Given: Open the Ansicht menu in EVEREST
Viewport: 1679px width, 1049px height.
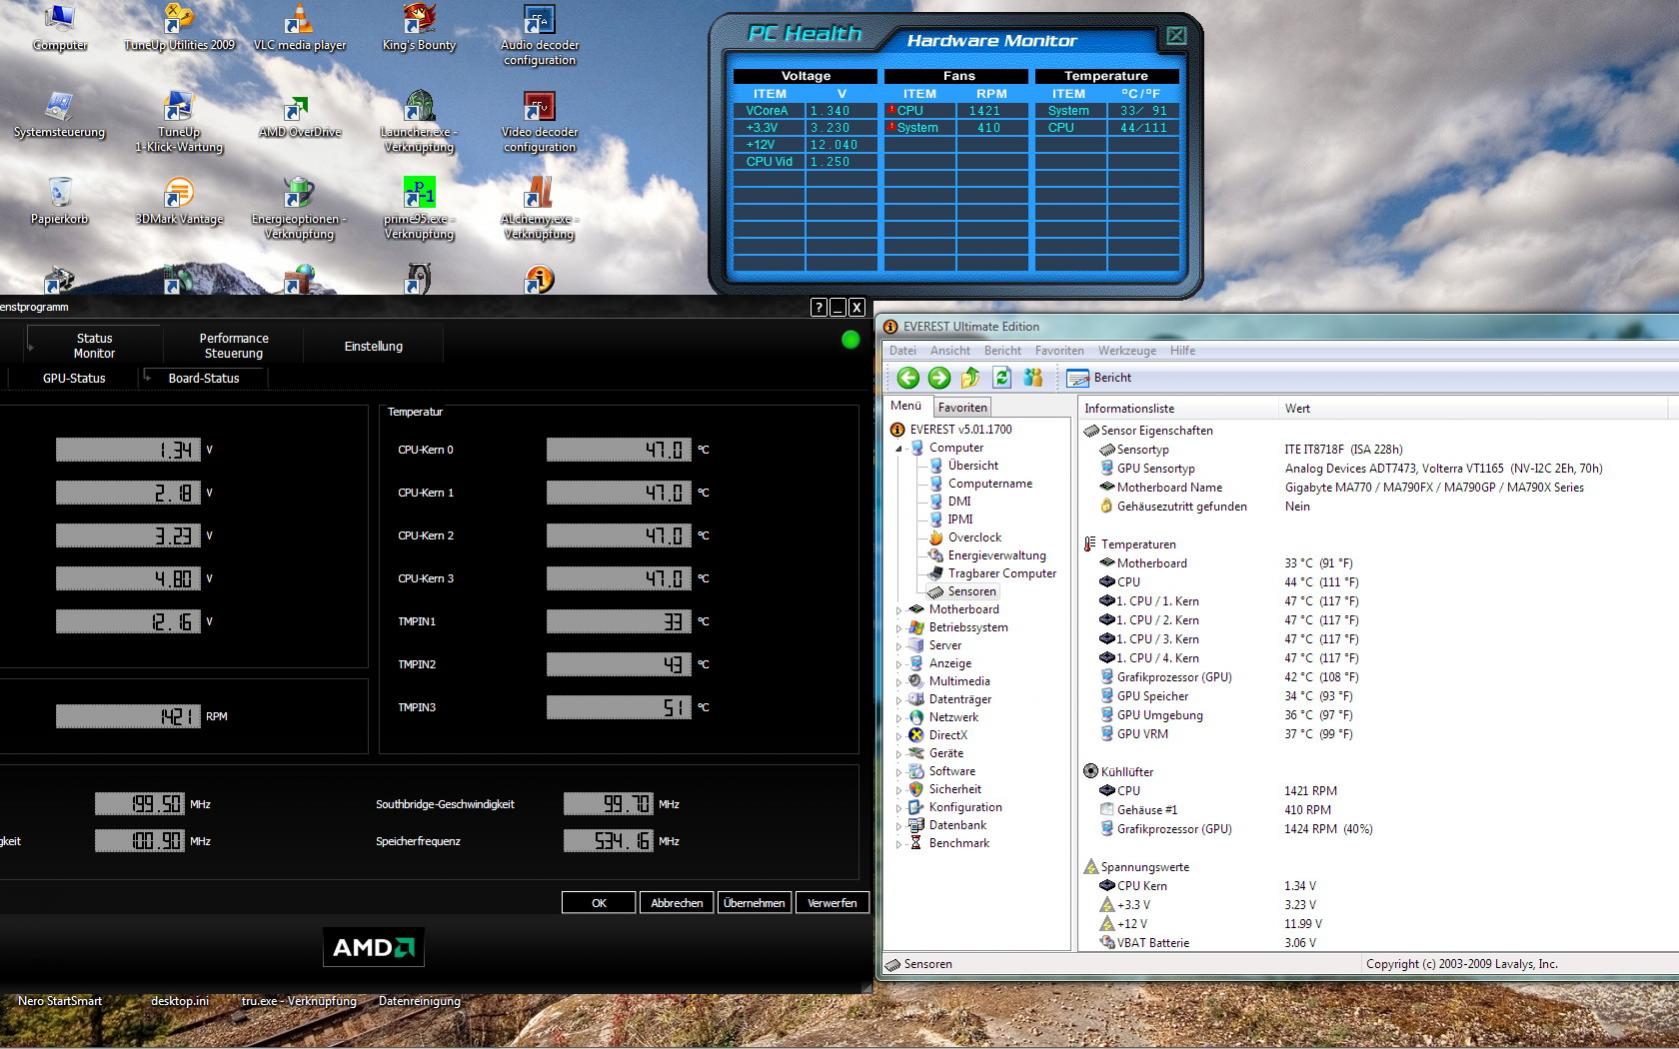Looking at the screenshot, I should 950,350.
